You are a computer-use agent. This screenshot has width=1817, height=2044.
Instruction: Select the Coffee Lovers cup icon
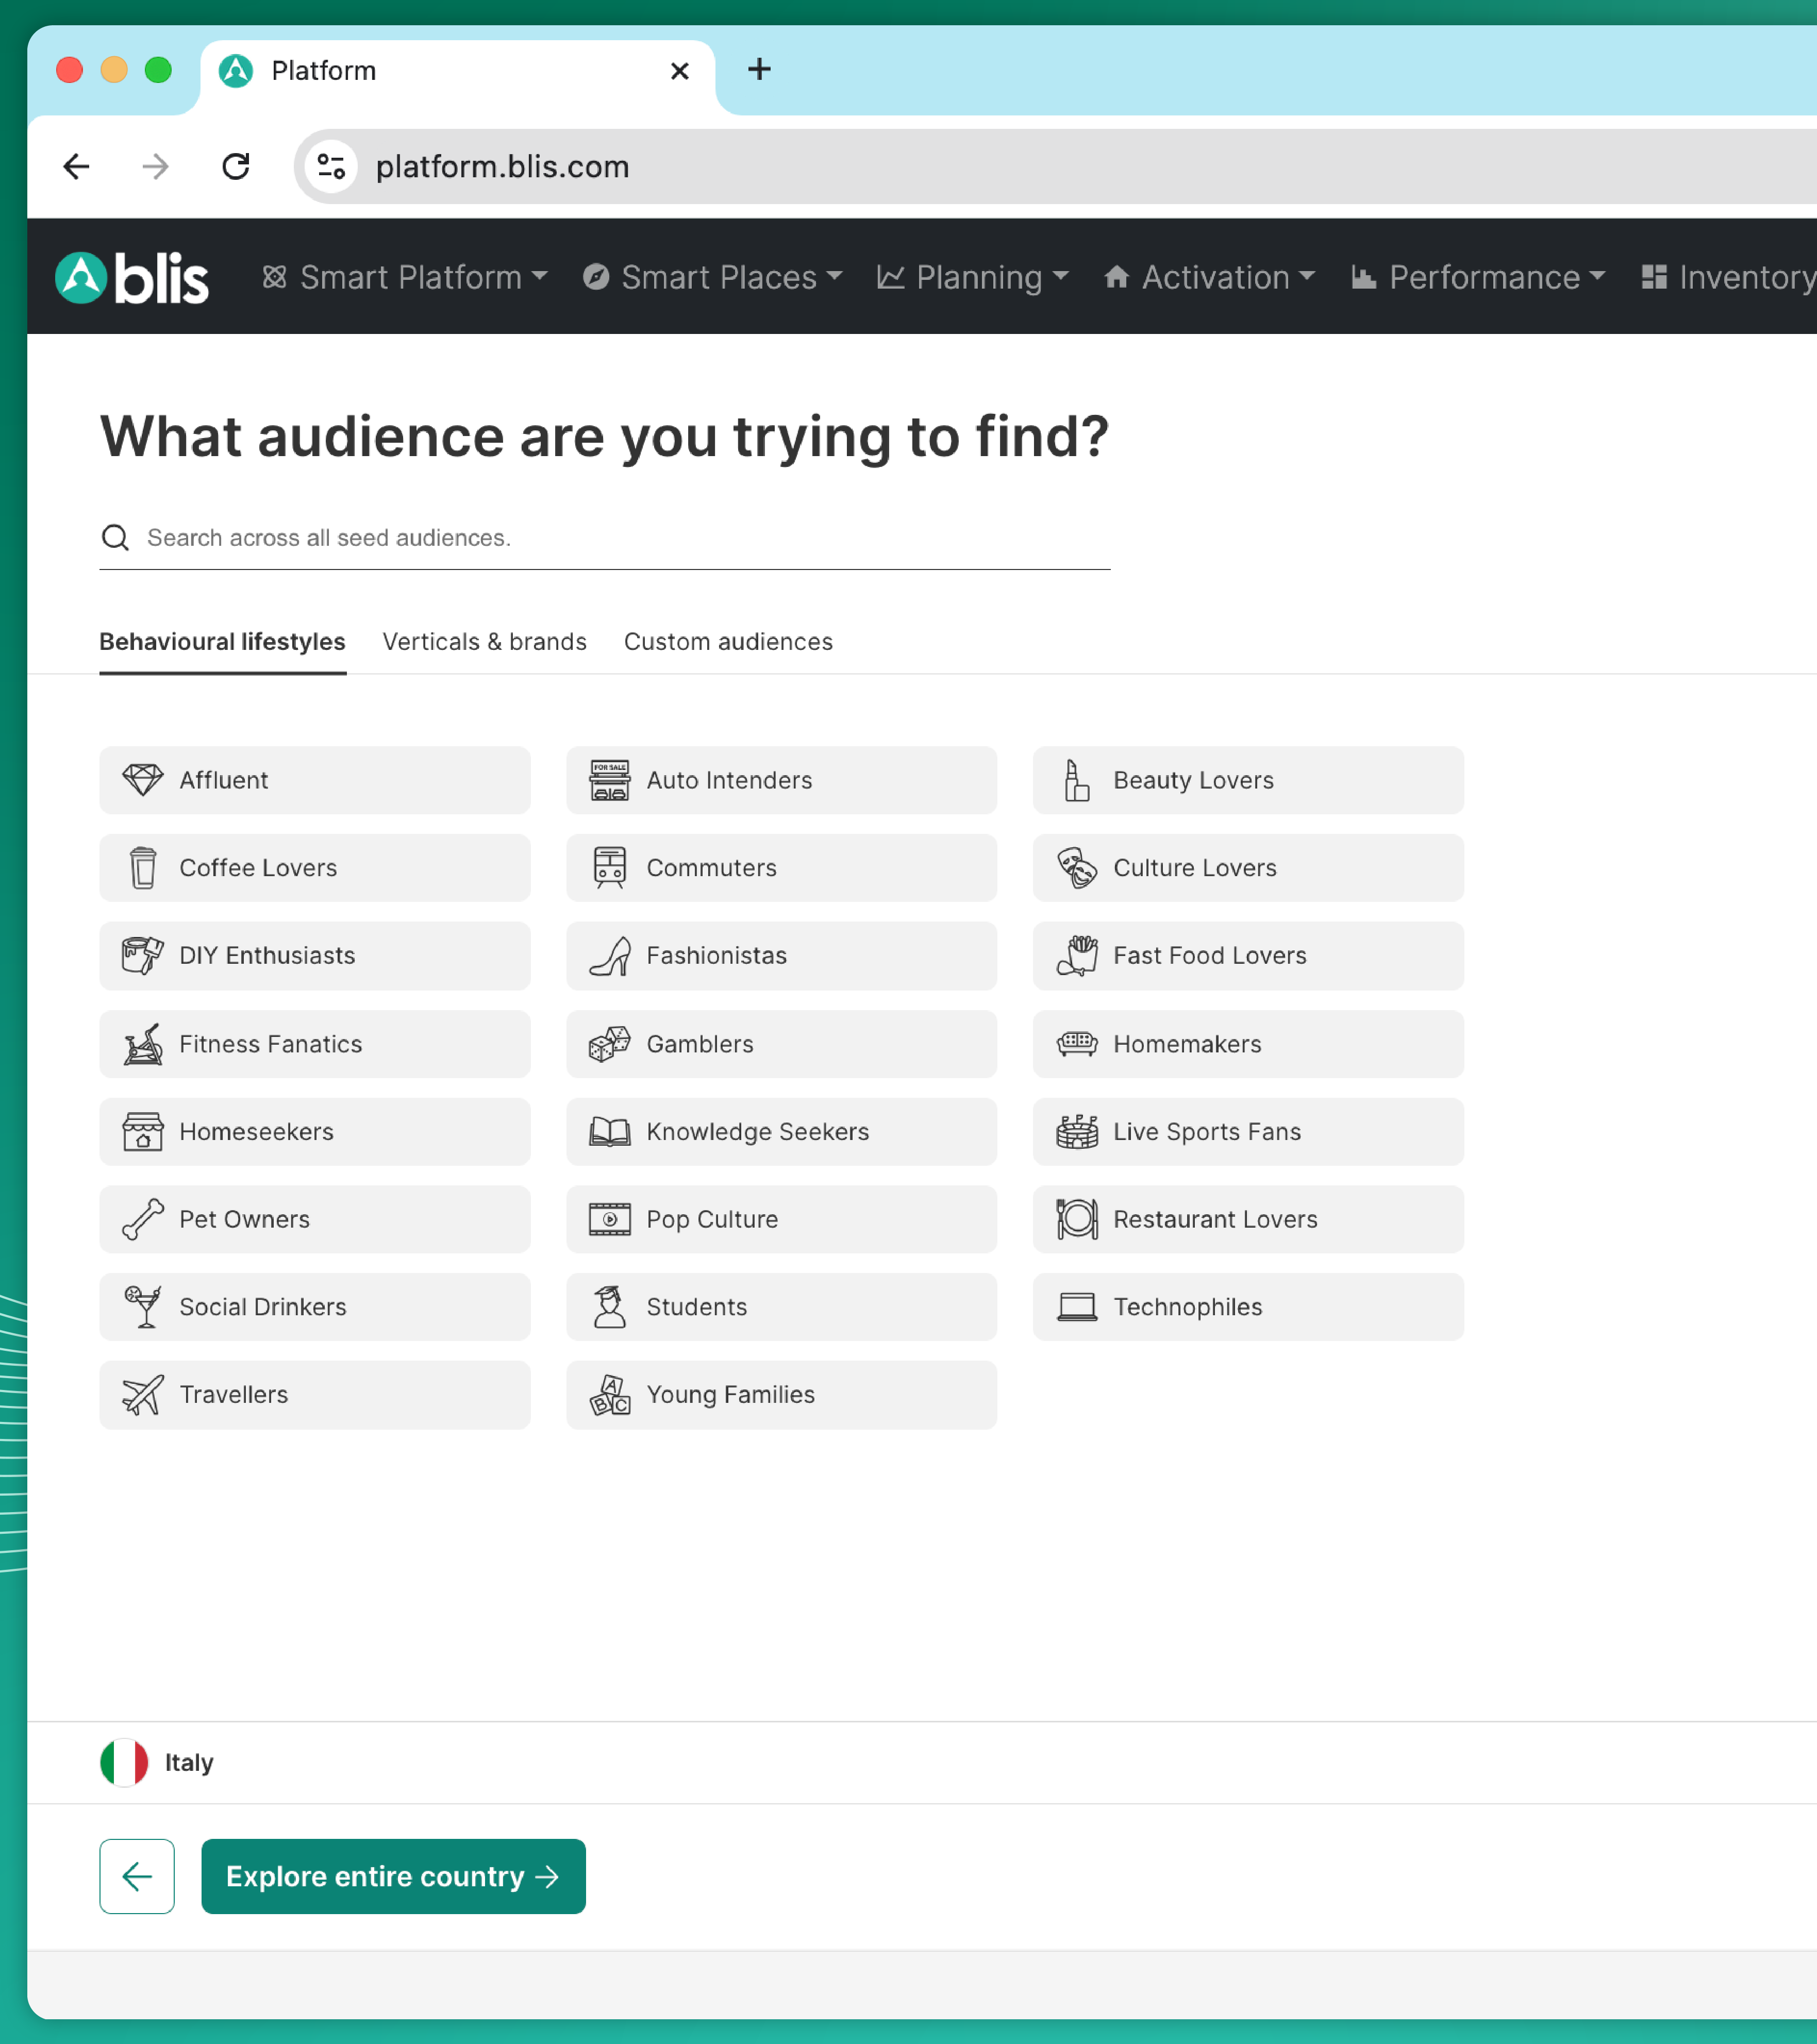coord(143,868)
